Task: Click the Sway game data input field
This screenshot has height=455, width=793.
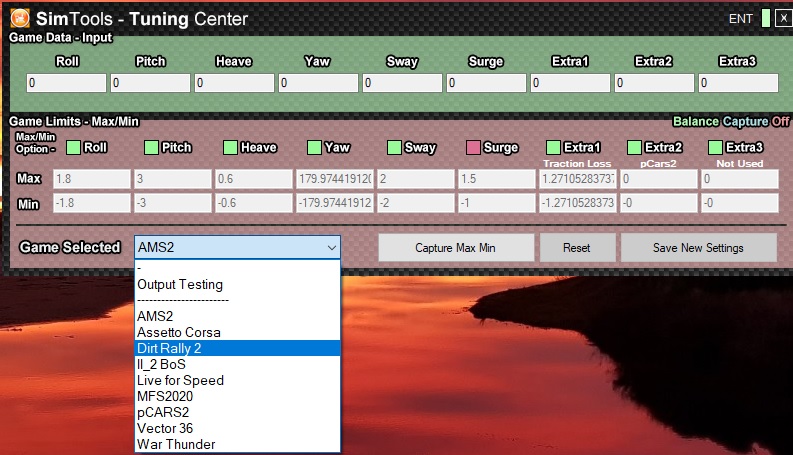Action: pos(402,83)
